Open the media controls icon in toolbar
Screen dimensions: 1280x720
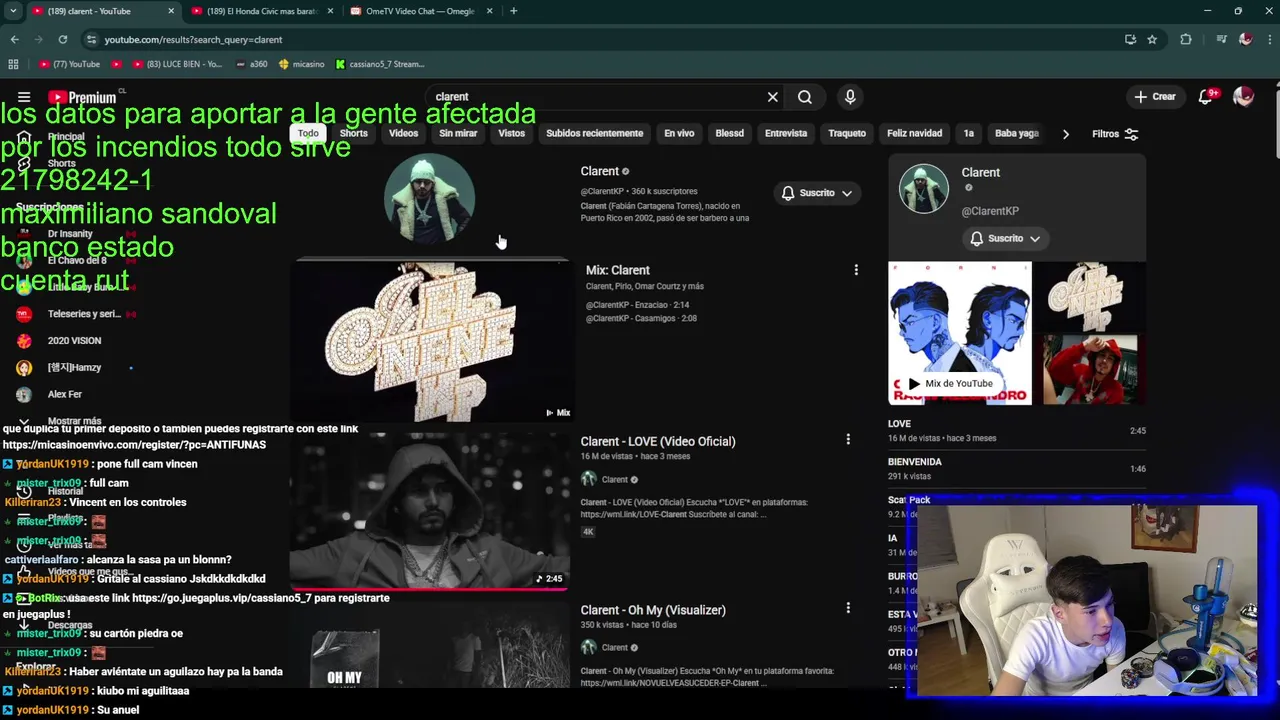[x=1221, y=39]
